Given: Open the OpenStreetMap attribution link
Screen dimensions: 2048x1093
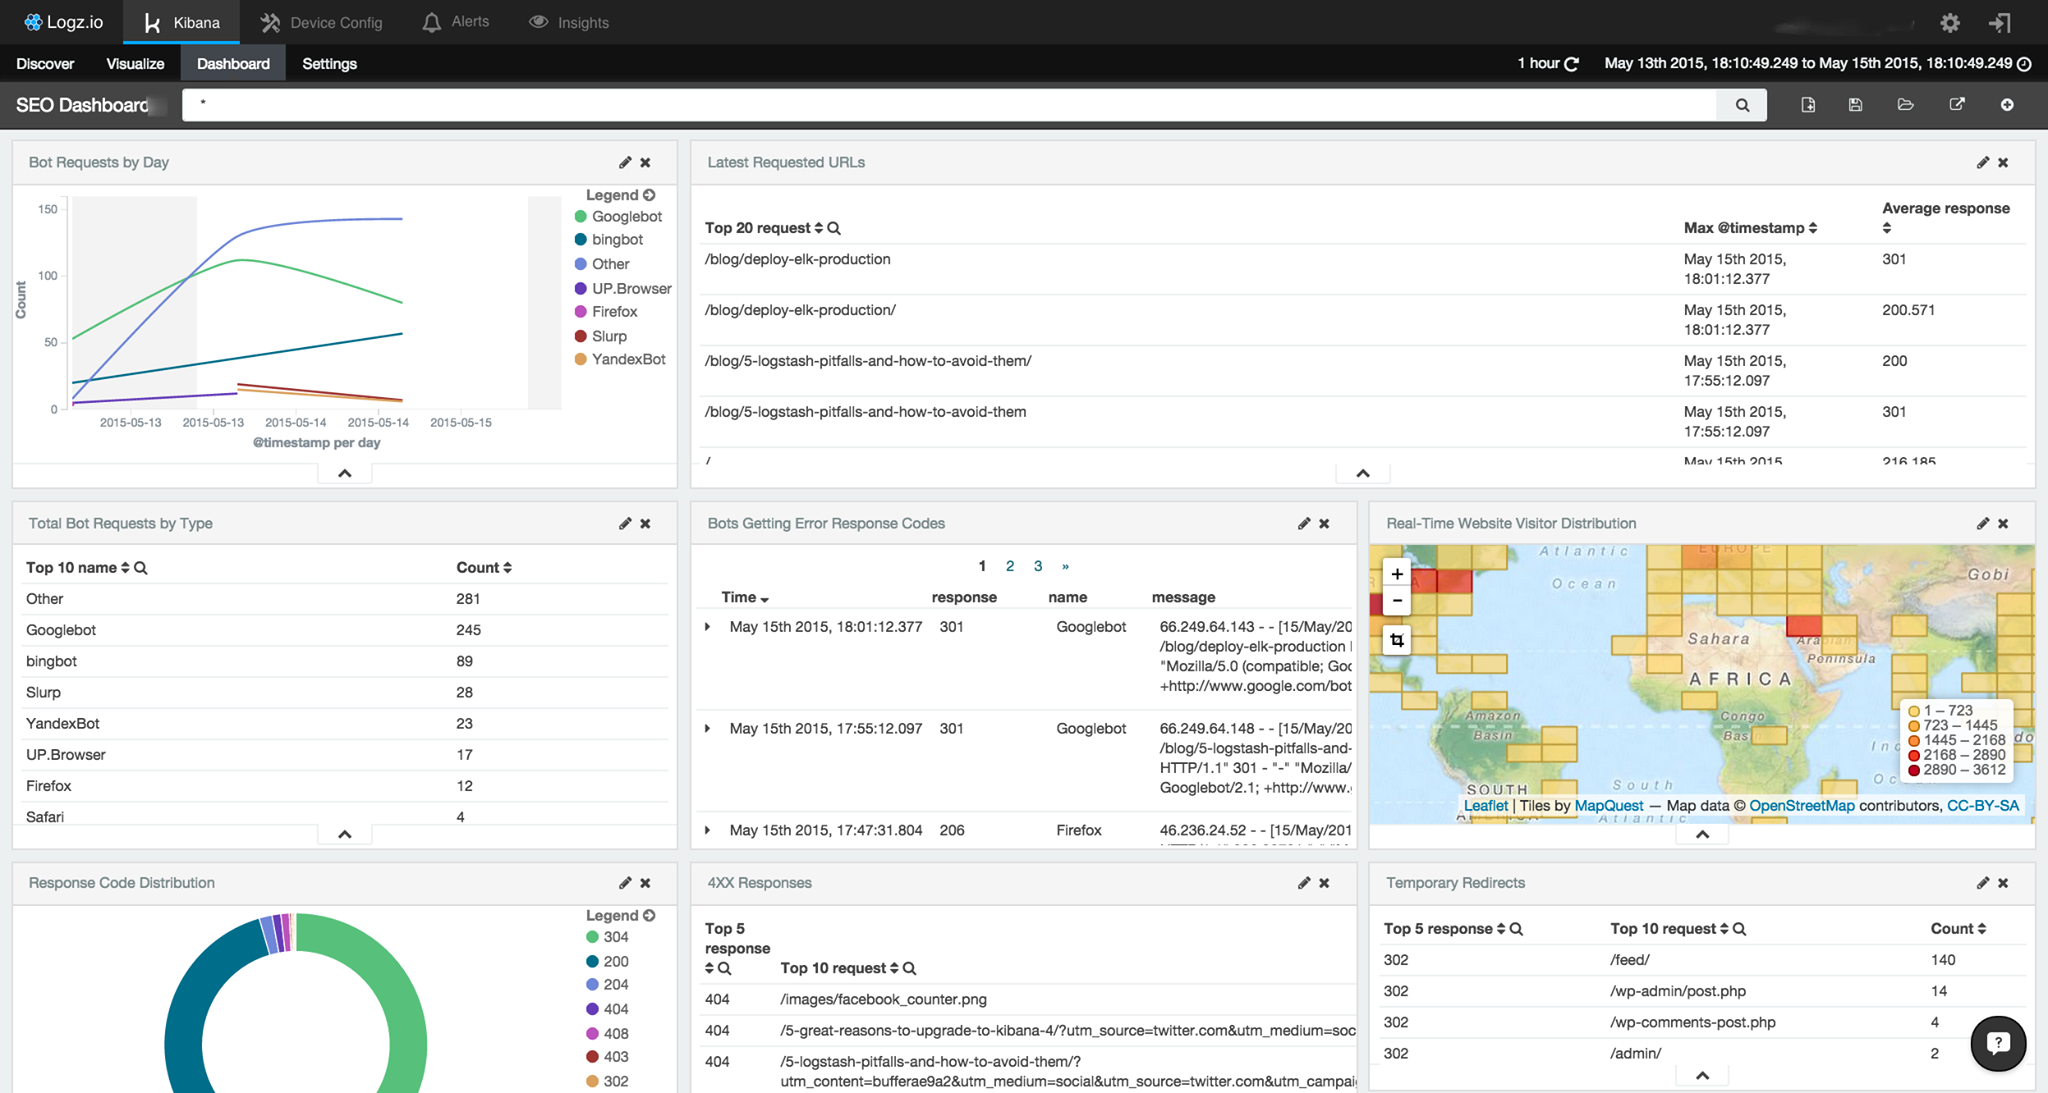Looking at the screenshot, I should point(1801,806).
